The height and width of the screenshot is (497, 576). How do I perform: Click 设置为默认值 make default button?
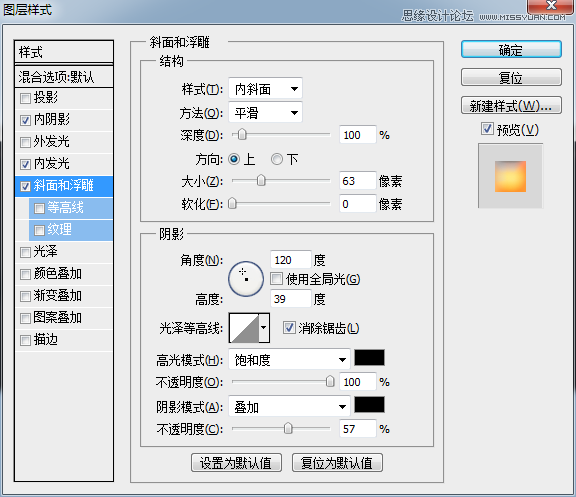(236, 462)
